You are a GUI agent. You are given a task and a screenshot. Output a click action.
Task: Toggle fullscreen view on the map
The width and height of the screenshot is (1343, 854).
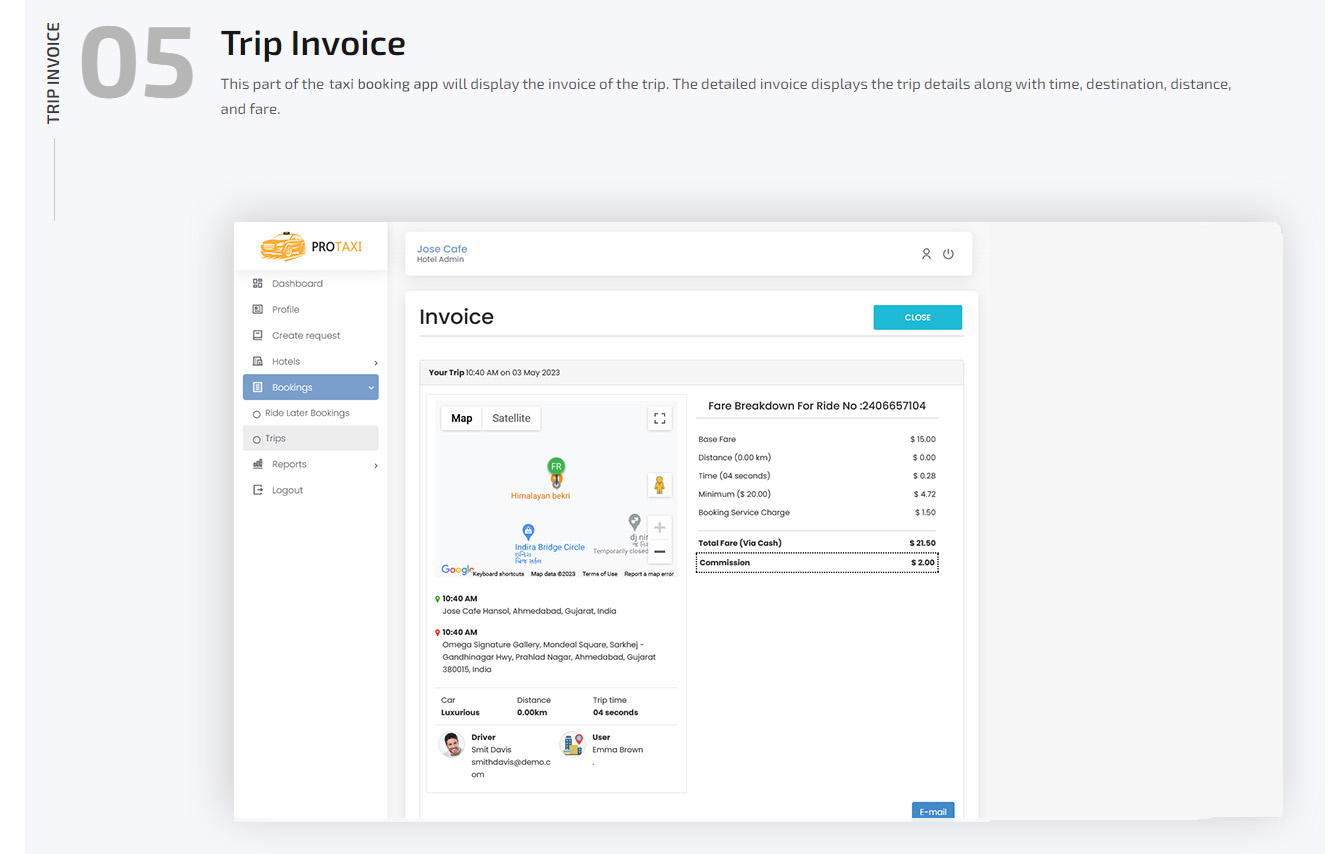click(659, 419)
